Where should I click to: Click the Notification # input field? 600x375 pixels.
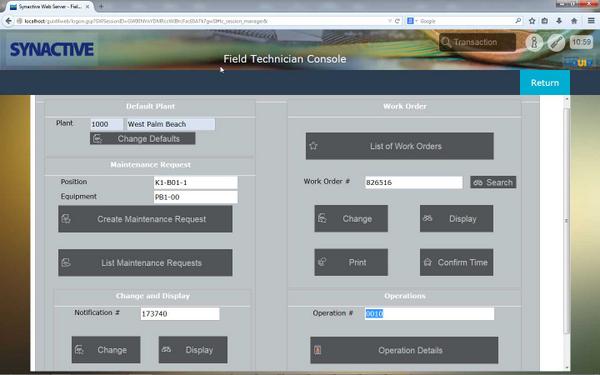(180, 314)
